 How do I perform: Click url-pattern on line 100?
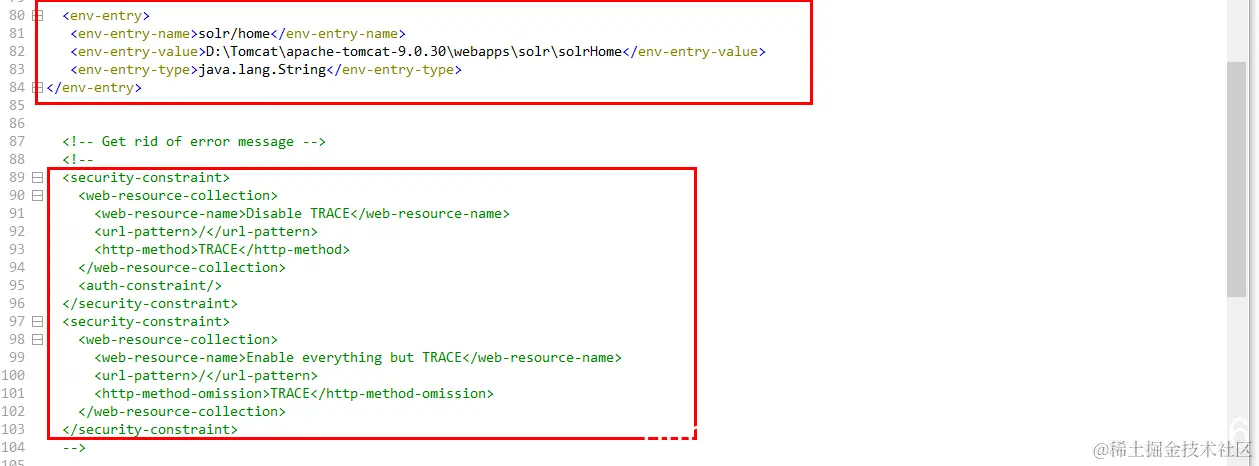click(206, 376)
